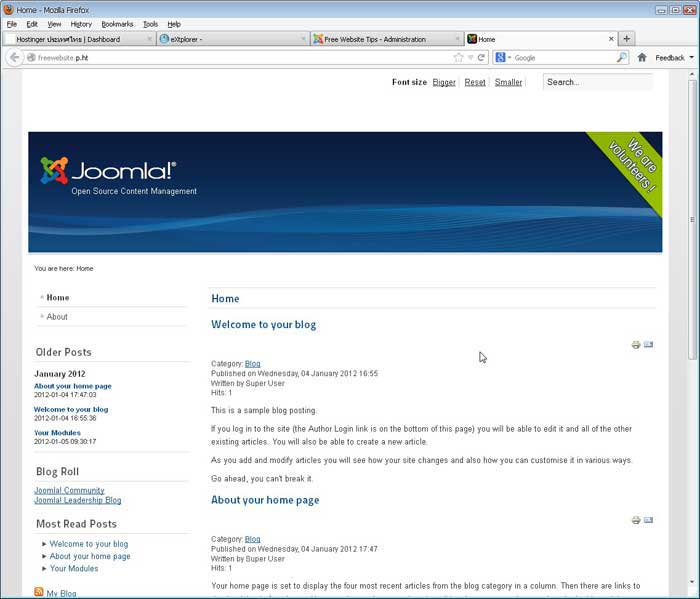Close the Home tab
Screen dimensions: 700x599
[611, 39]
